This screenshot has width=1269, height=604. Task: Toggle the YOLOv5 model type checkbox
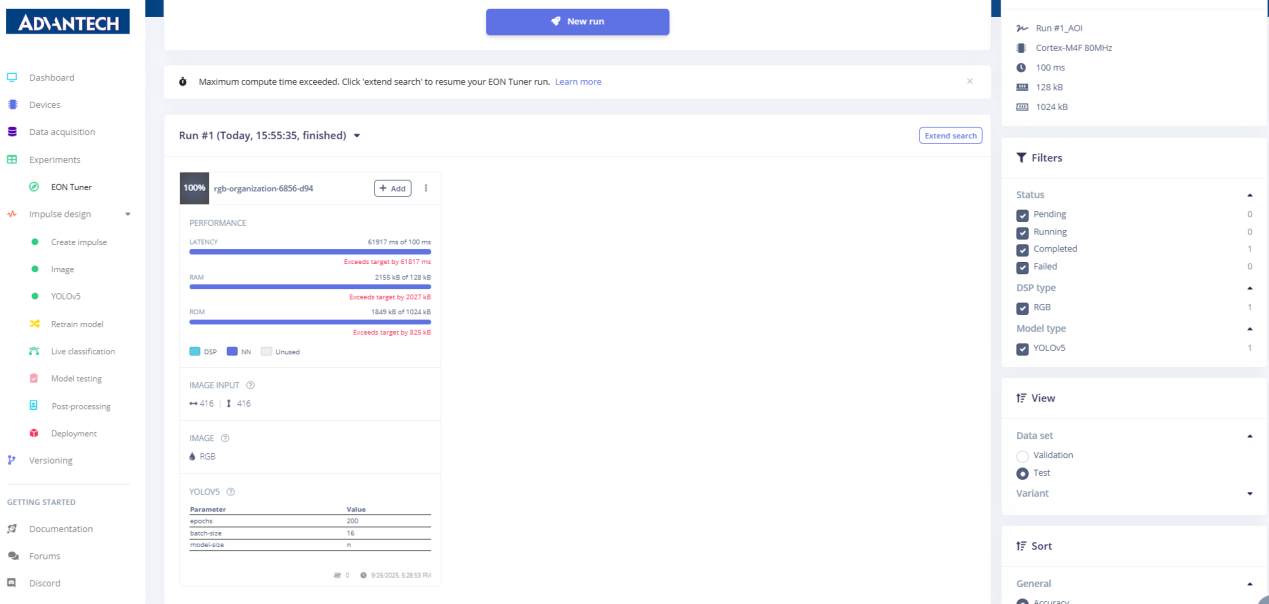click(x=1023, y=349)
